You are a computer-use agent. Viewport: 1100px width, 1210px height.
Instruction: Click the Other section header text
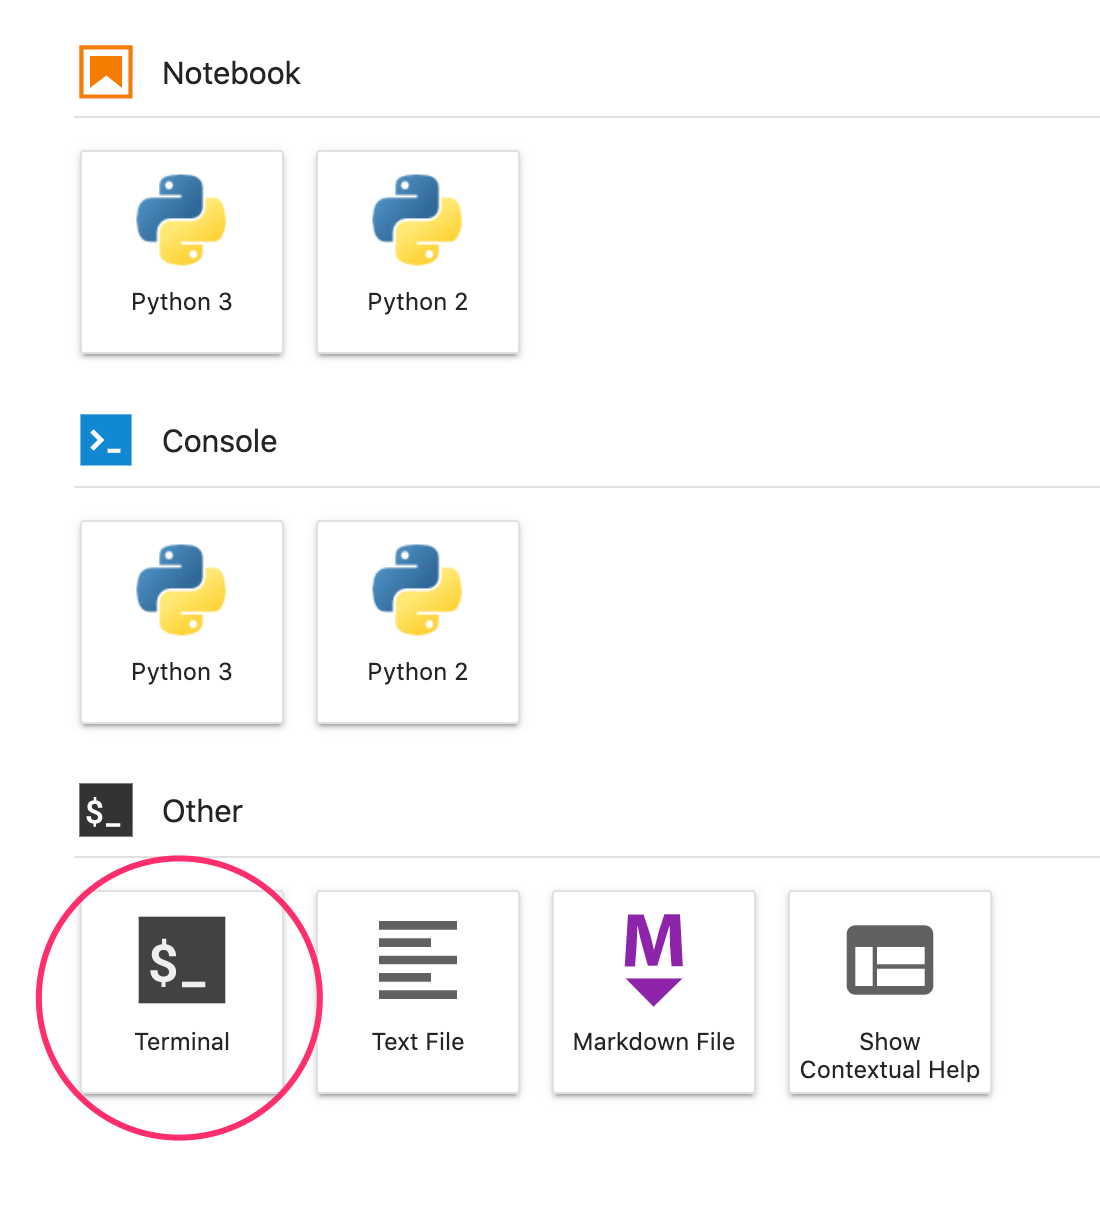click(x=202, y=811)
